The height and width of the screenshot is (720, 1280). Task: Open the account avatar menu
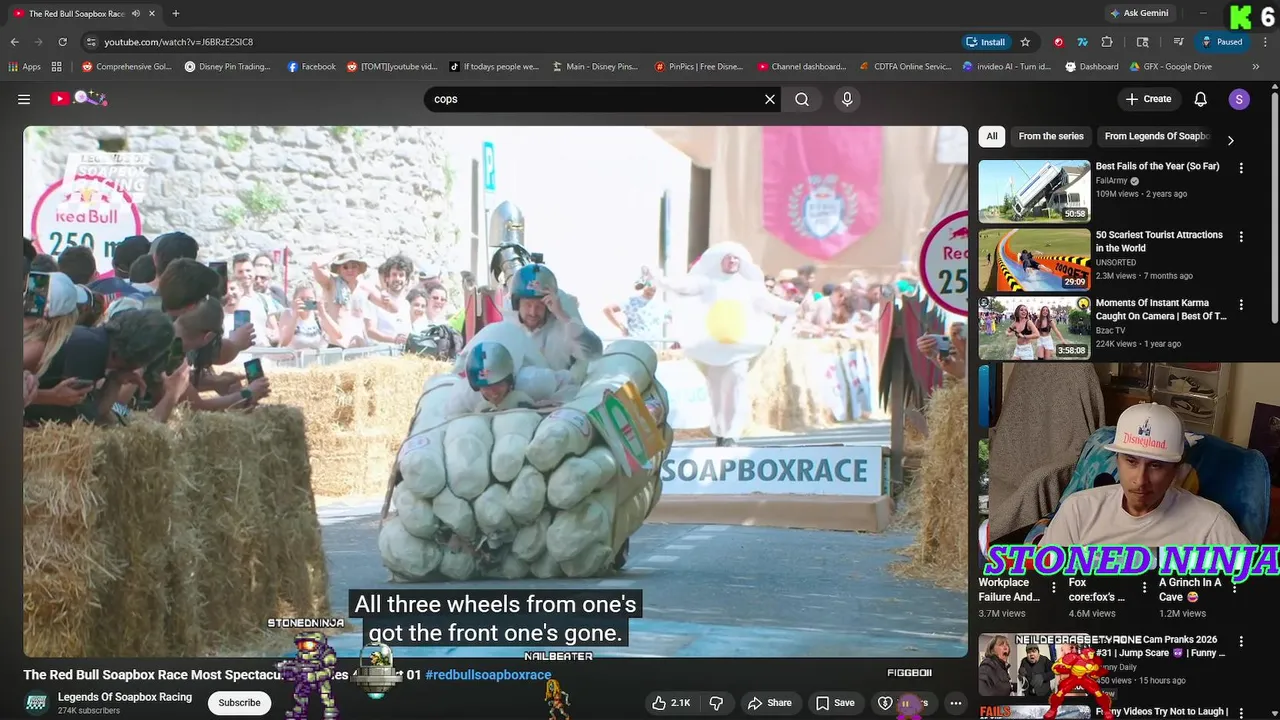pyautogui.click(x=1239, y=99)
